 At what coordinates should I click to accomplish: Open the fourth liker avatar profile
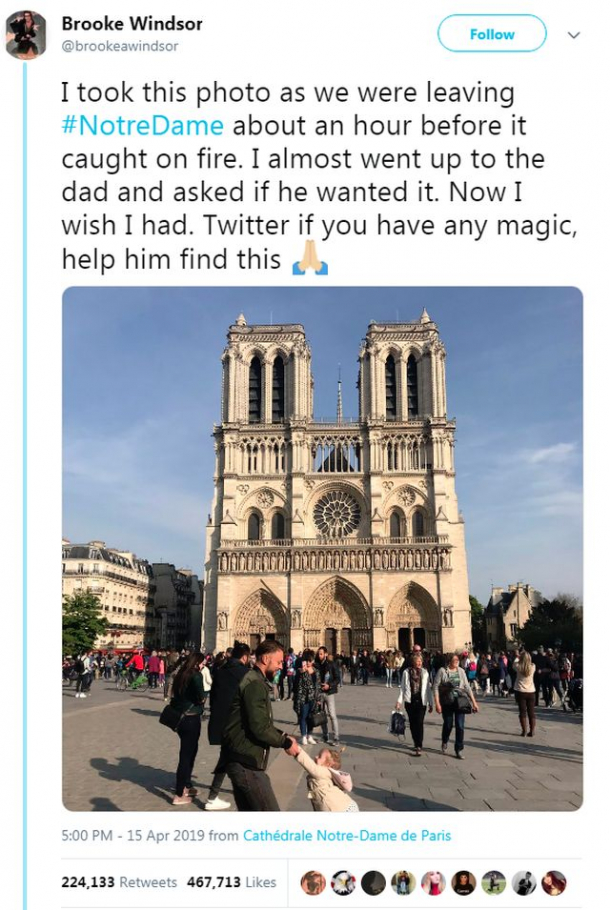coord(403,882)
